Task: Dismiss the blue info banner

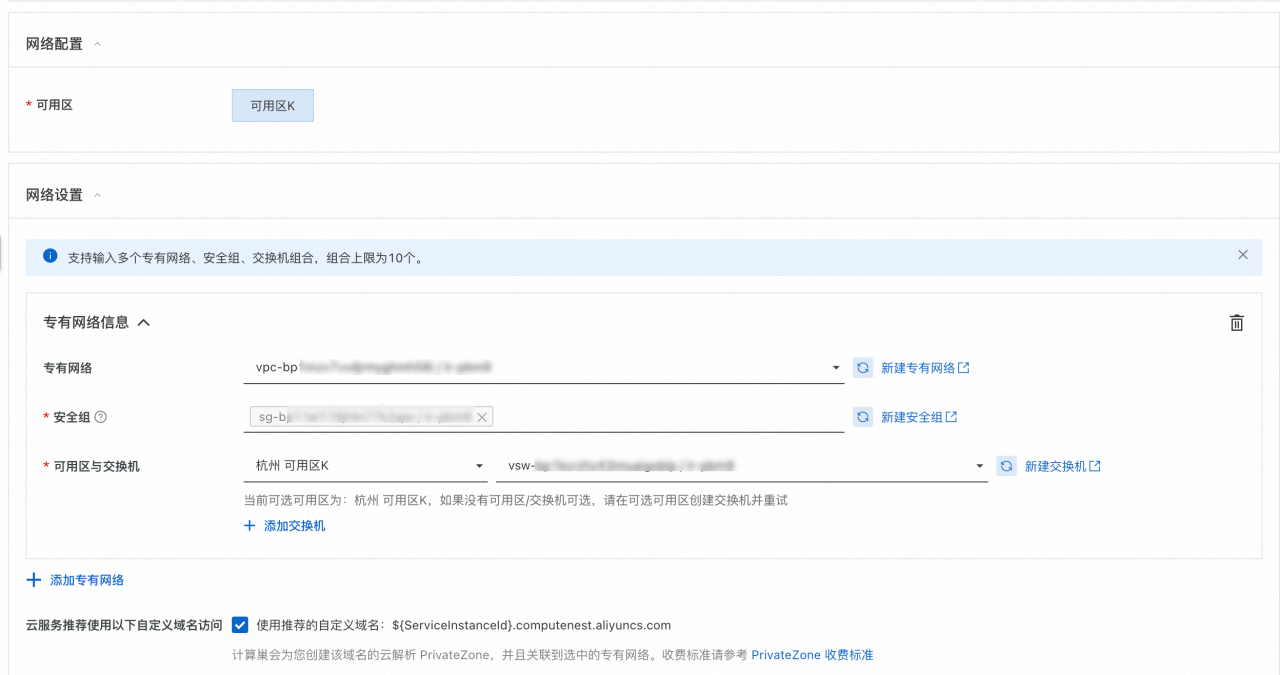Action: 1243,255
